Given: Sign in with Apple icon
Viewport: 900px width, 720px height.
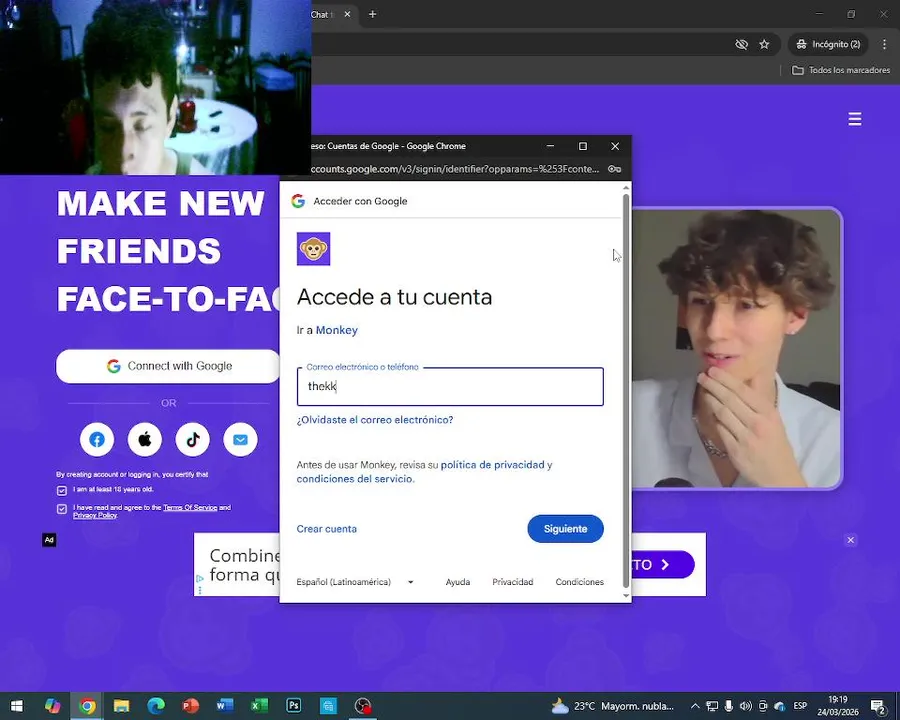Looking at the screenshot, I should [x=145, y=440].
